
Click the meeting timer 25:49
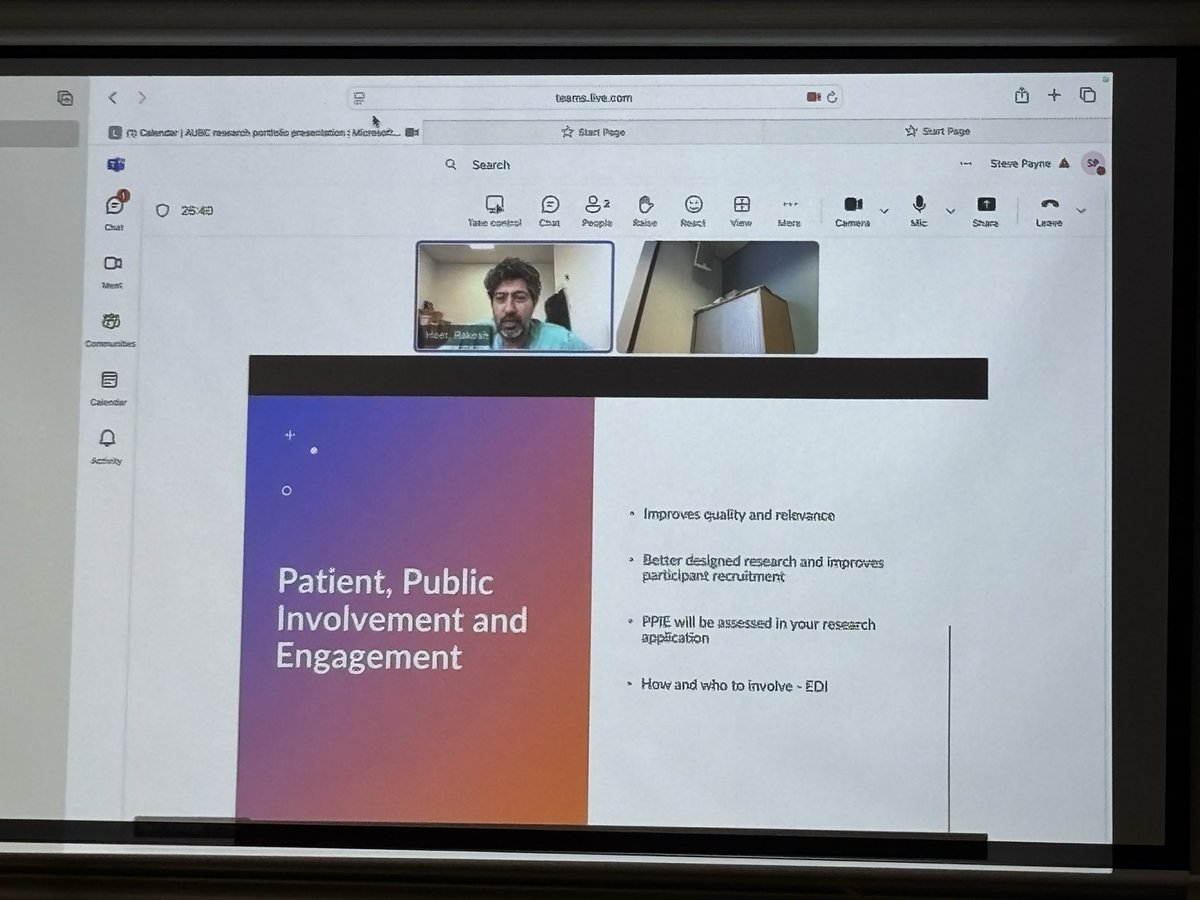pos(196,211)
